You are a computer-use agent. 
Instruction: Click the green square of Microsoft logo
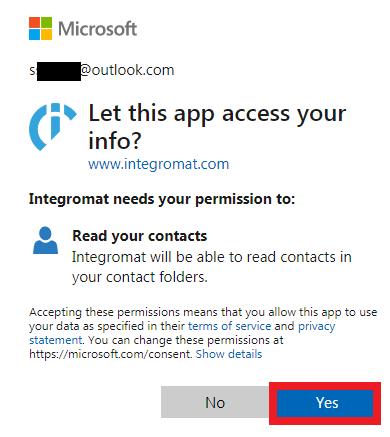(47, 23)
